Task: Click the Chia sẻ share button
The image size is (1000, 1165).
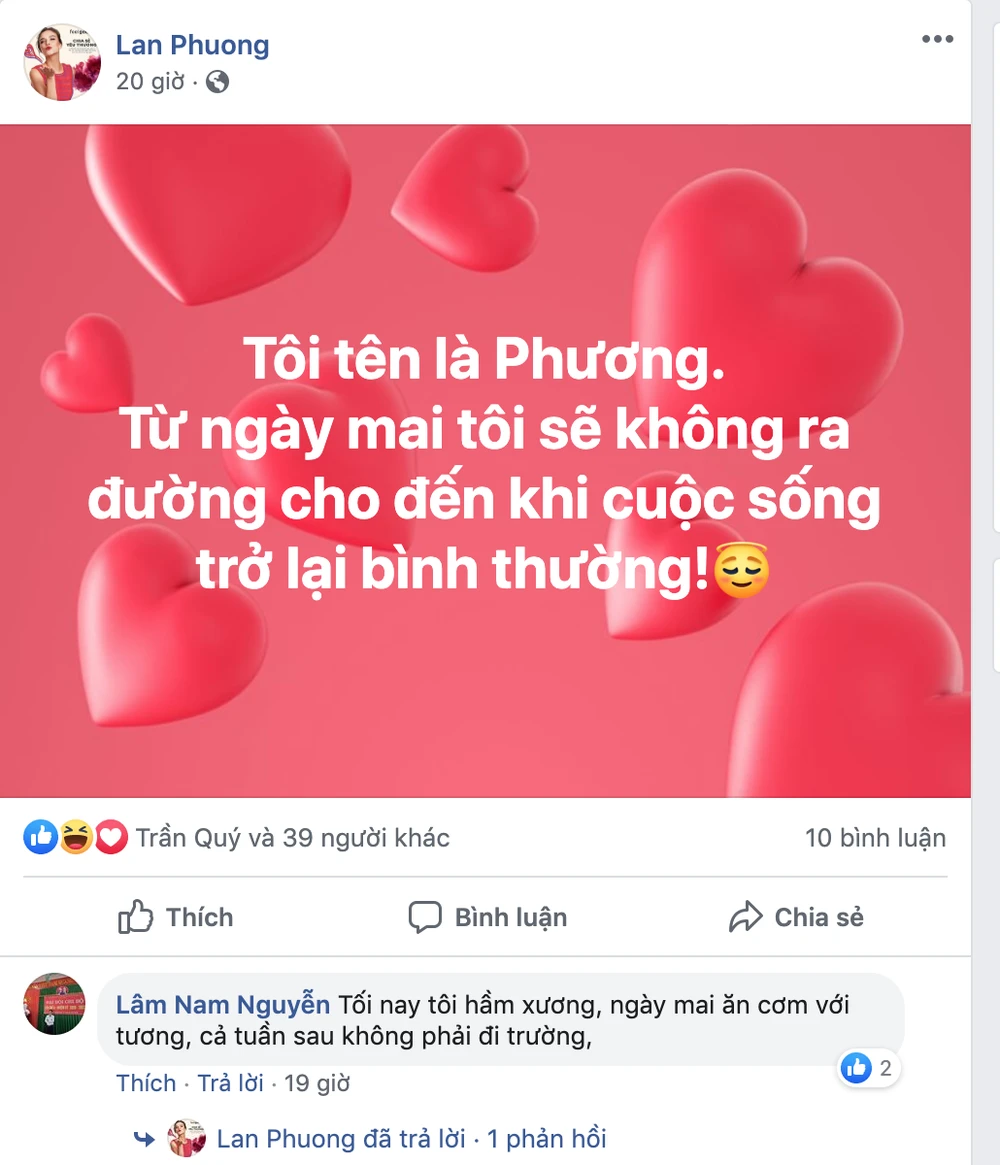Action: 796,917
